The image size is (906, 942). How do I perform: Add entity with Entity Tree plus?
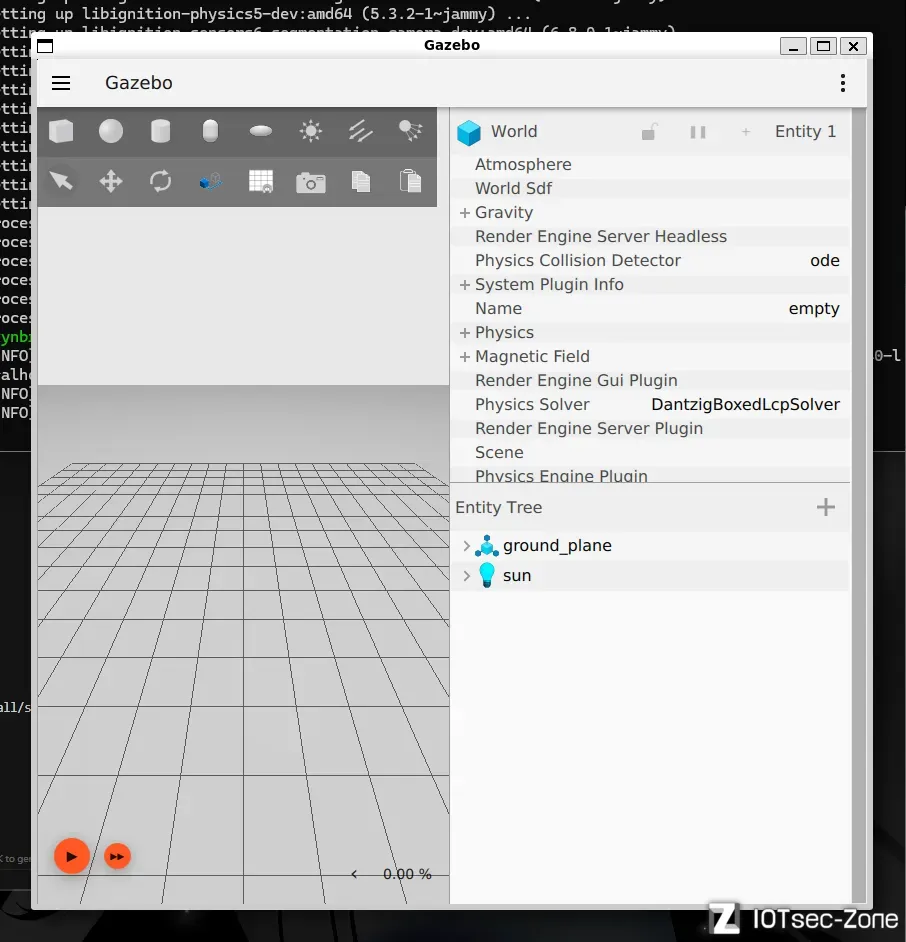tap(825, 507)
